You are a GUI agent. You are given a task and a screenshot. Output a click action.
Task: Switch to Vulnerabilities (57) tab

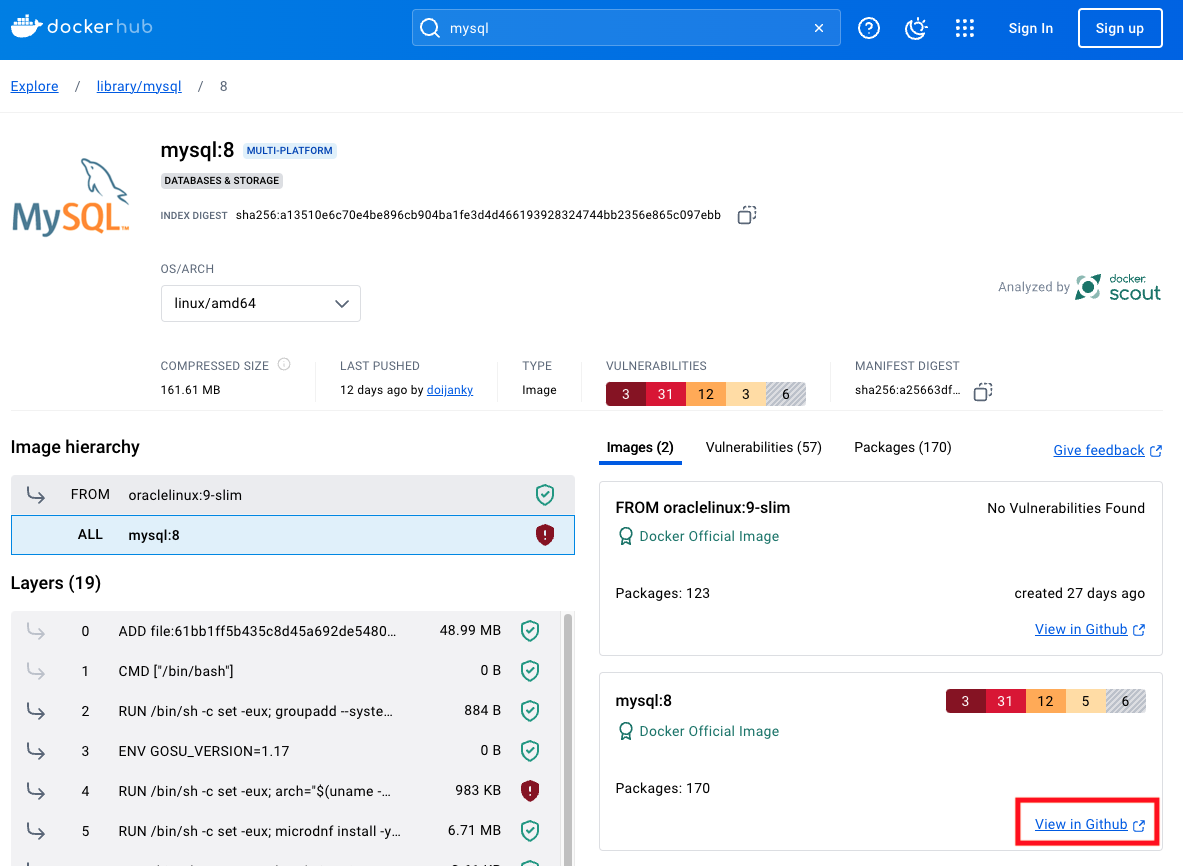(764, 447)
